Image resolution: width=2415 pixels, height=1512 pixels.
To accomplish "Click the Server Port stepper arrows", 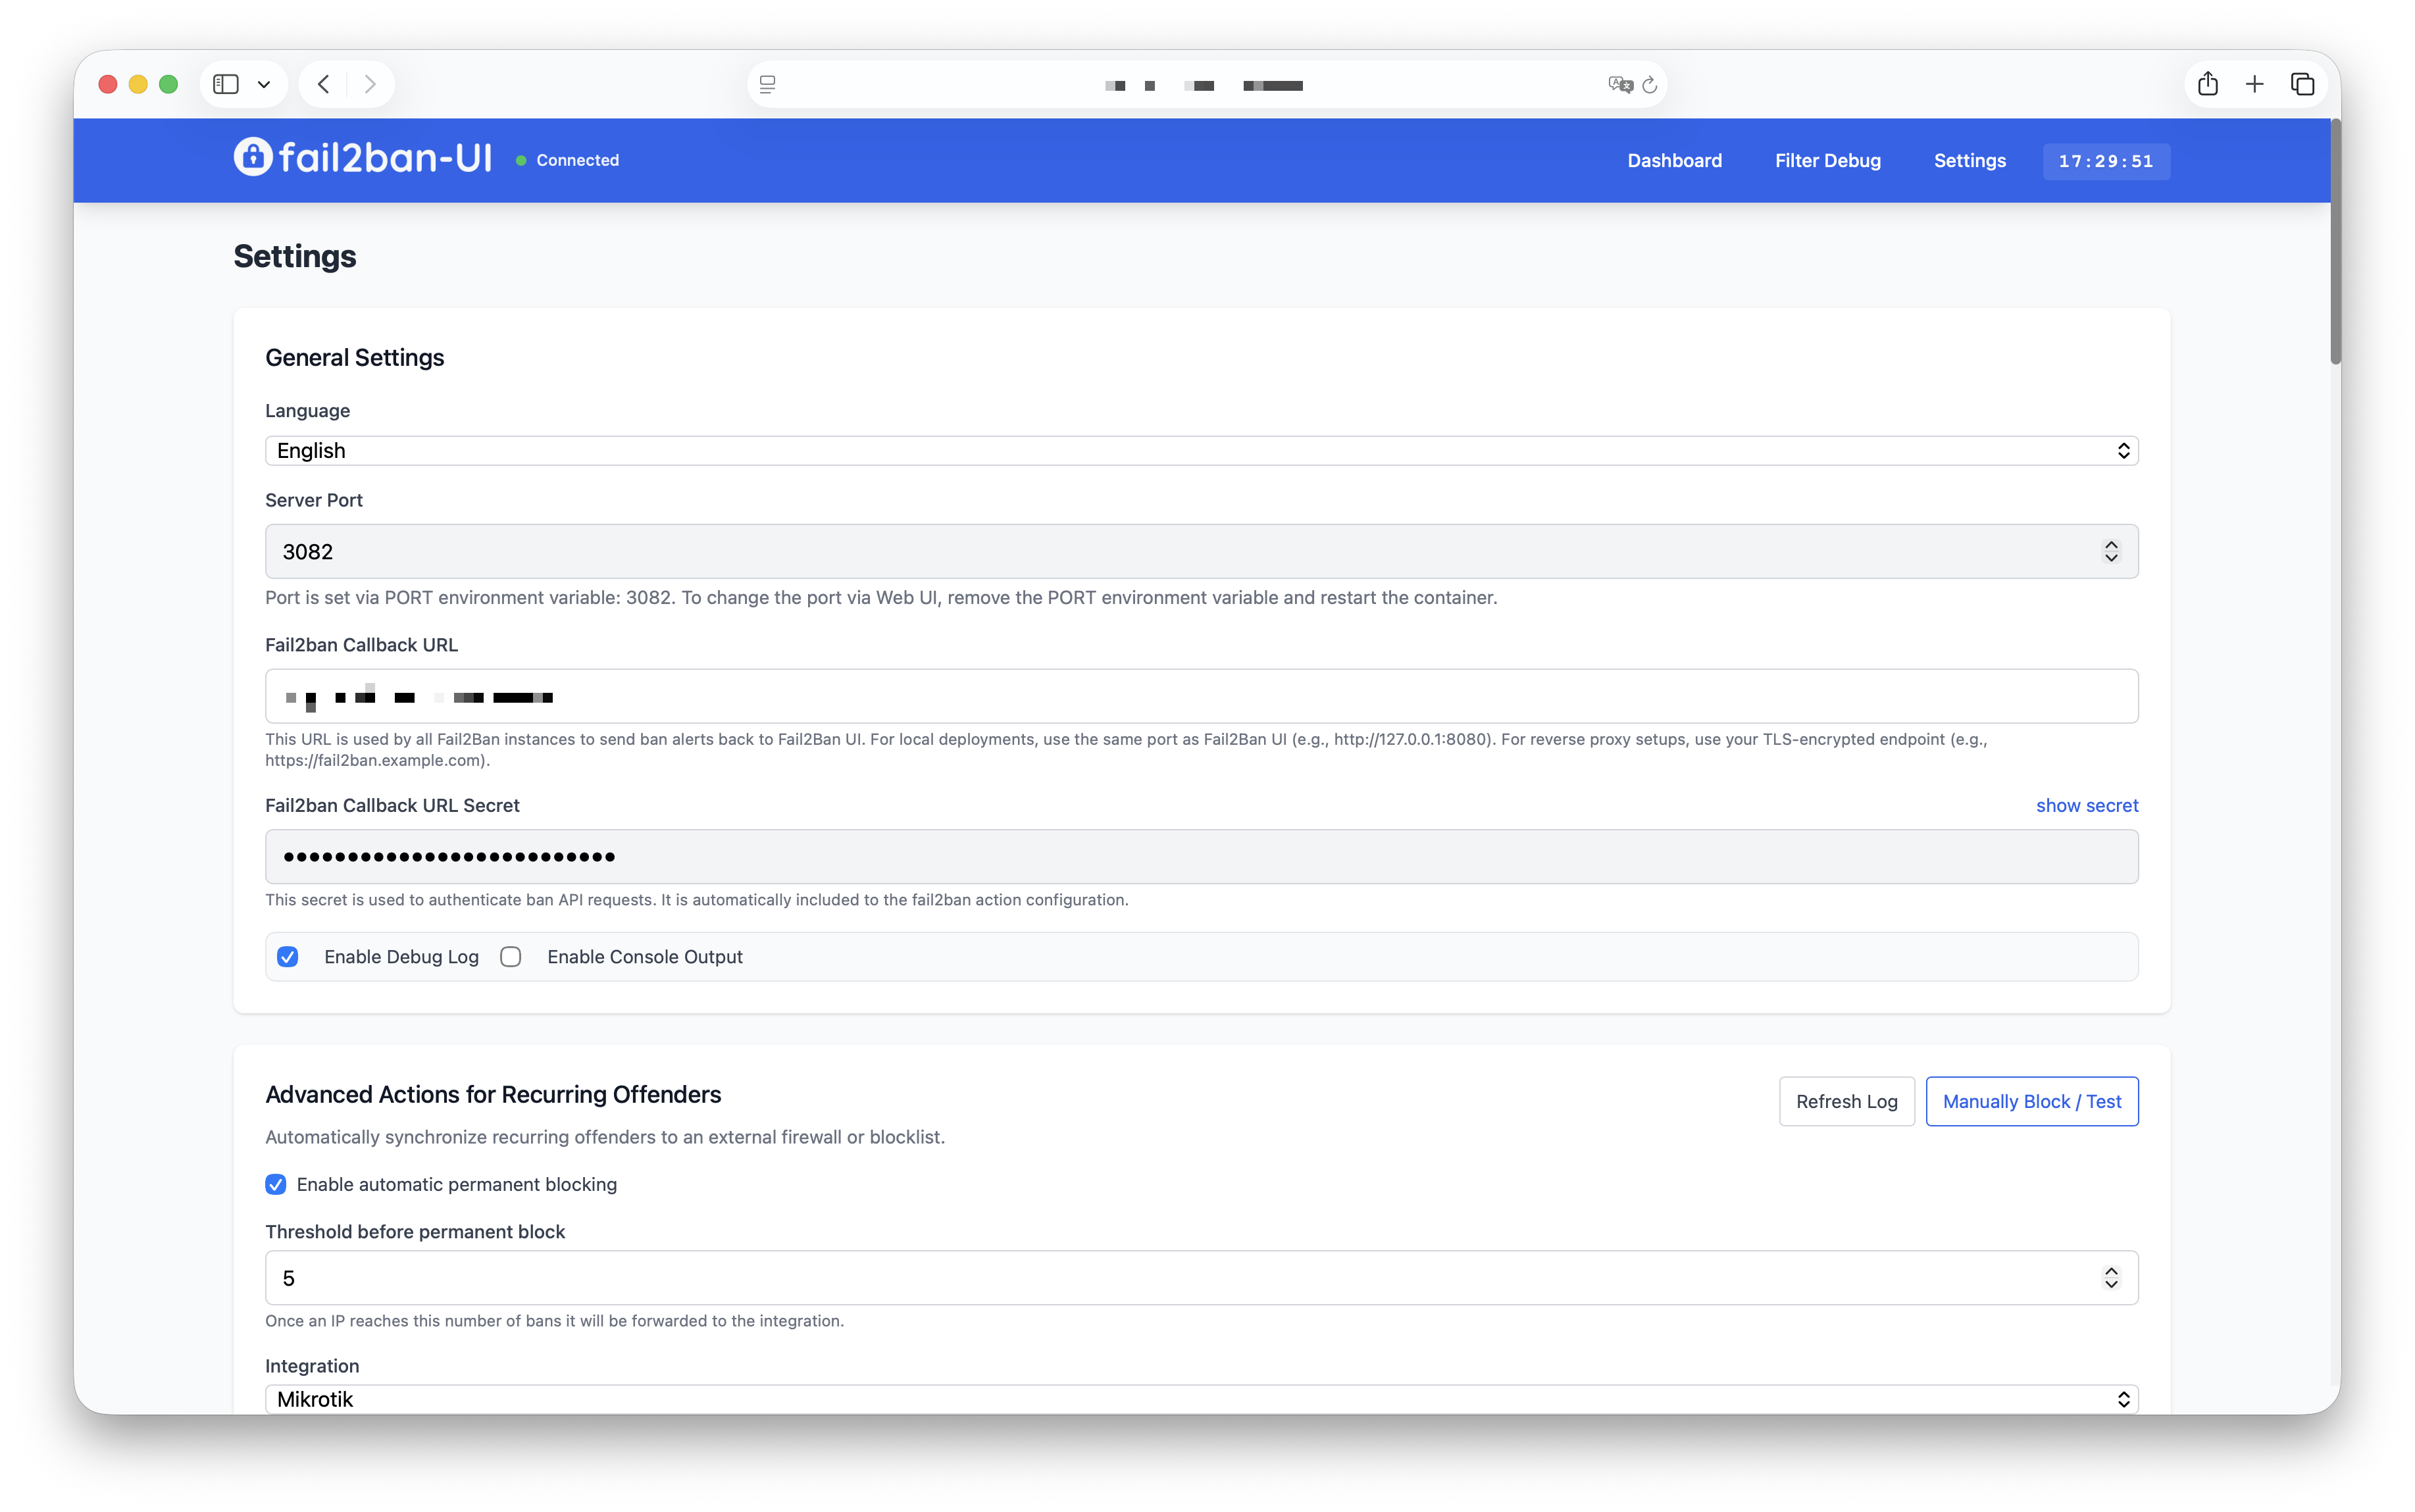I will tap(2111, 551).
